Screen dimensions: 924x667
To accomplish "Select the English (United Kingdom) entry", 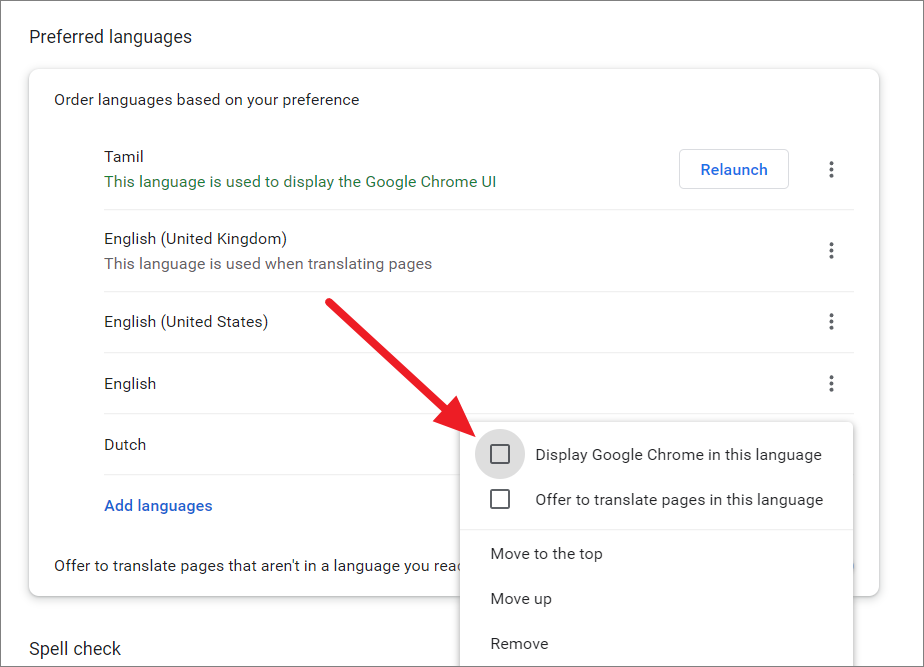I will point(195,239).
